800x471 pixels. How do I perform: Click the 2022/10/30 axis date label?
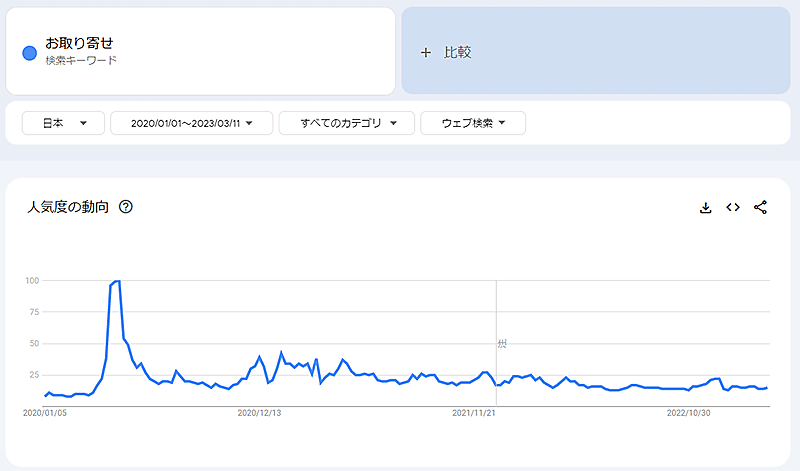(x=689, y=411)
